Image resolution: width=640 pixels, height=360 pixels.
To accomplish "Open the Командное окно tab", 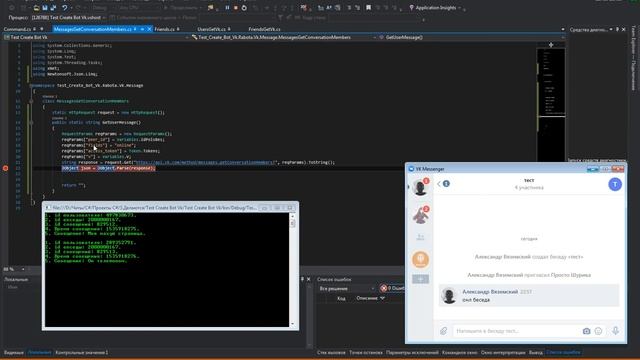I will pyautogui.click(x=459, y=352).
